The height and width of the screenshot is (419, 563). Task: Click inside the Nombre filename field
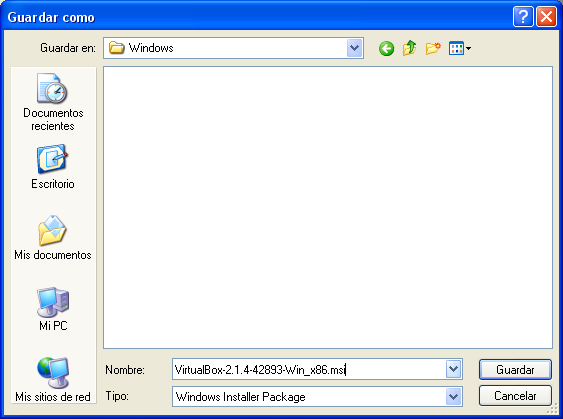[309, 369]
